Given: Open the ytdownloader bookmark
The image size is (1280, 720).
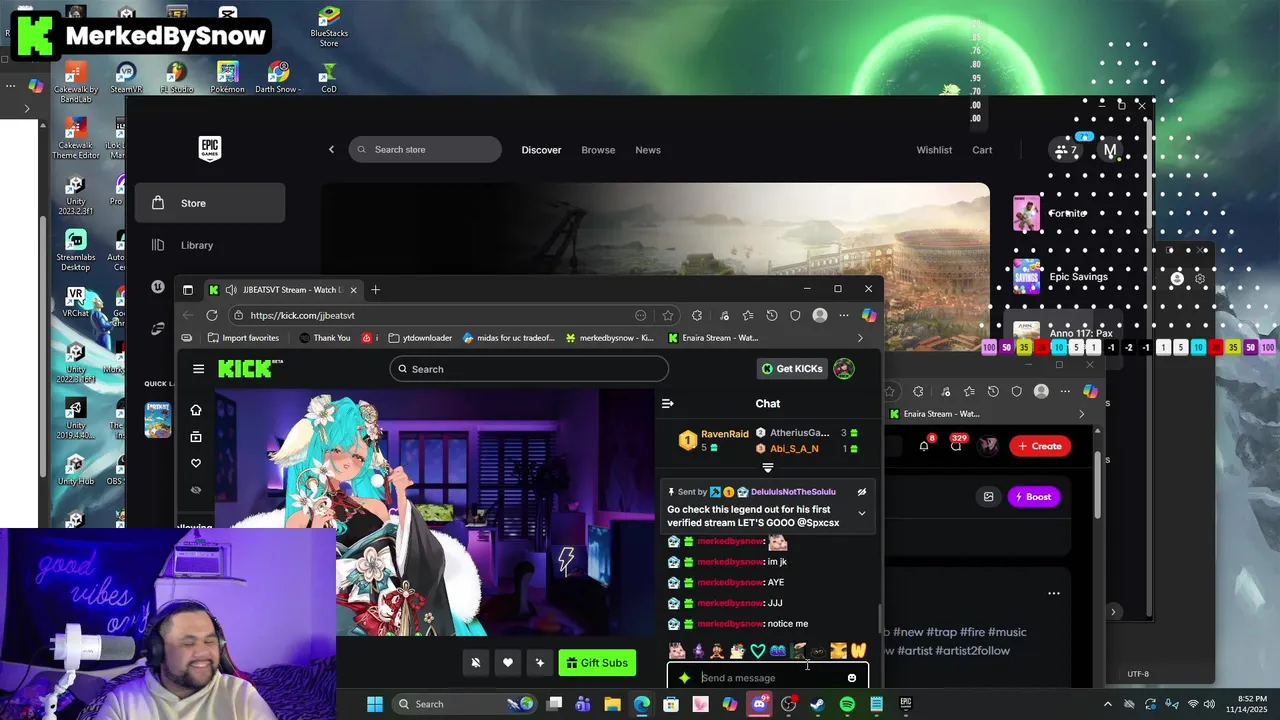Looking at the screenshot, I should pyautogui.click(x=420, y=338).
